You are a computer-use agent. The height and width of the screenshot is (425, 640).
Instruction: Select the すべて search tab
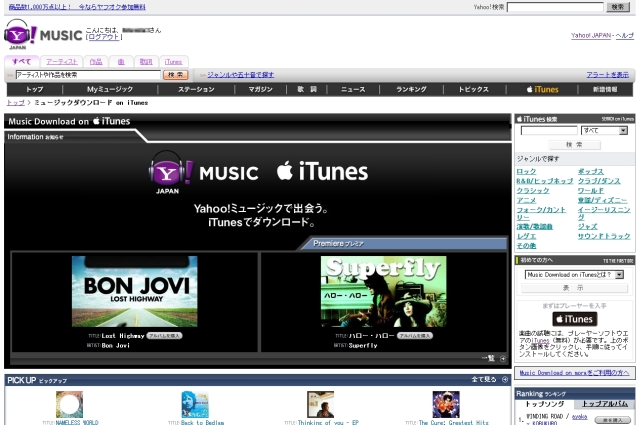[x=22, y=62]
